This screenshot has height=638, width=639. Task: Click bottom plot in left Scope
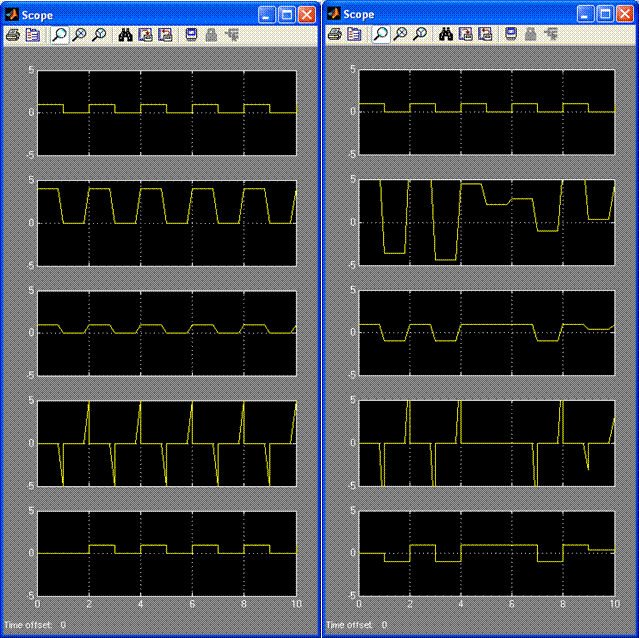(167, 553)
